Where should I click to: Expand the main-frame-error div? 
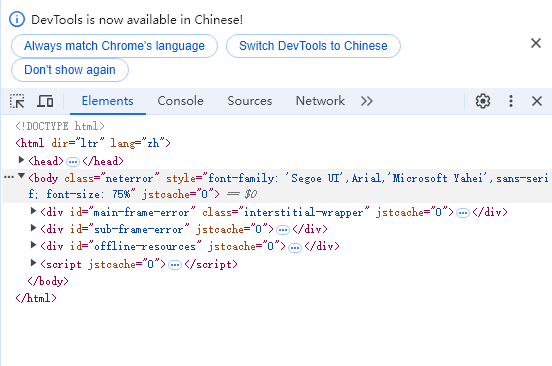33,211
